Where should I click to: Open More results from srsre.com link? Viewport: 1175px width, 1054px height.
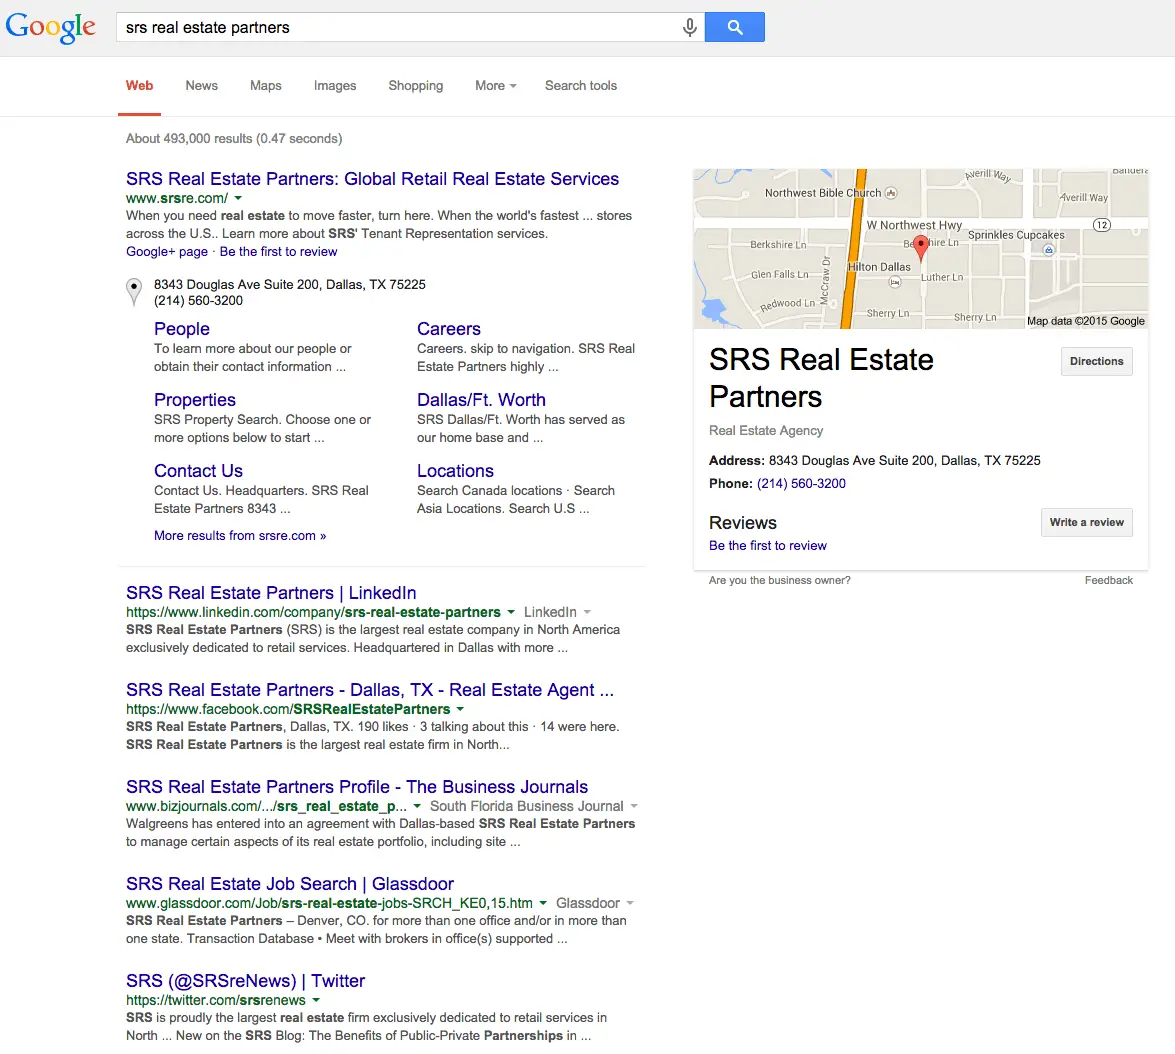pyautogui.click(x=240, y=536)
